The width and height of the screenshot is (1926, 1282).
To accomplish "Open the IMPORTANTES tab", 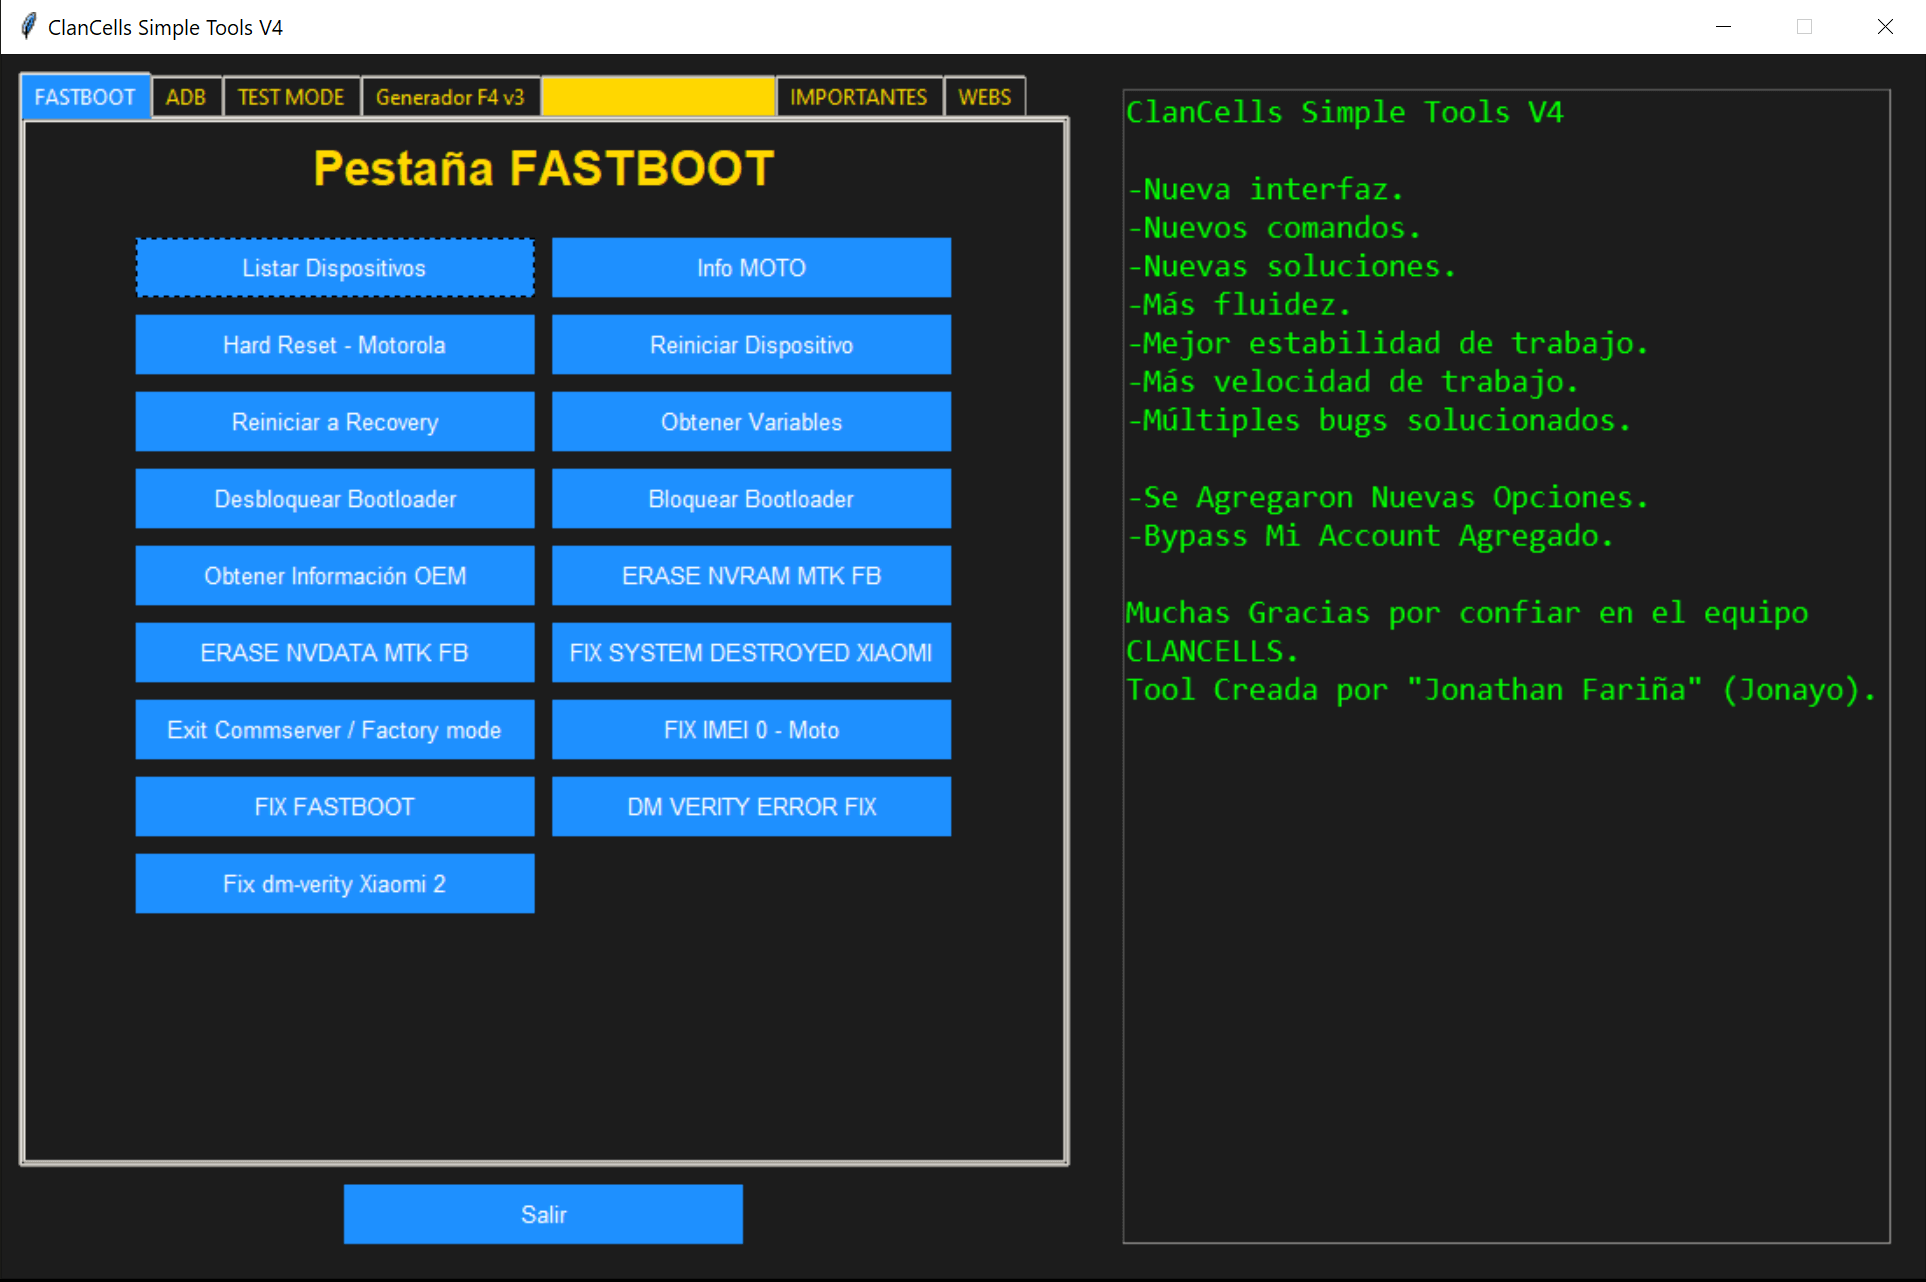I will [858, 98].
